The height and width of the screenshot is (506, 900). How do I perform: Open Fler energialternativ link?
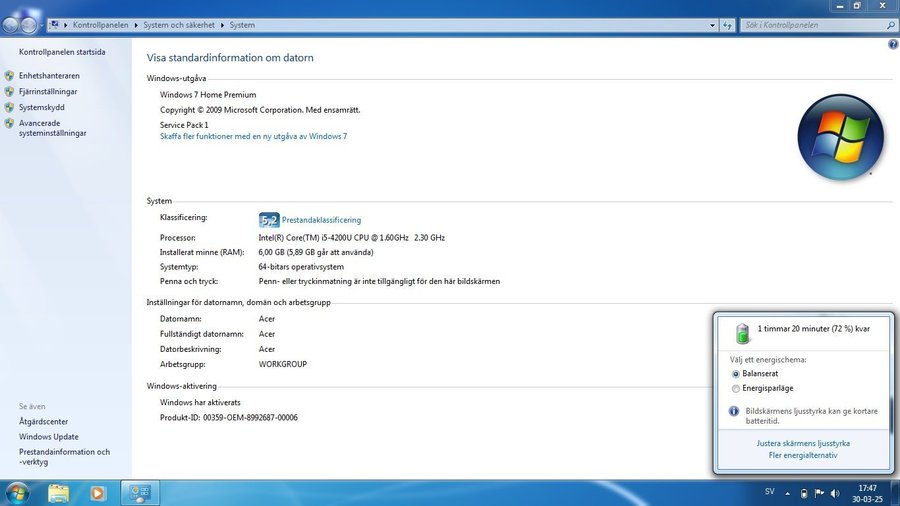[803, 456]
